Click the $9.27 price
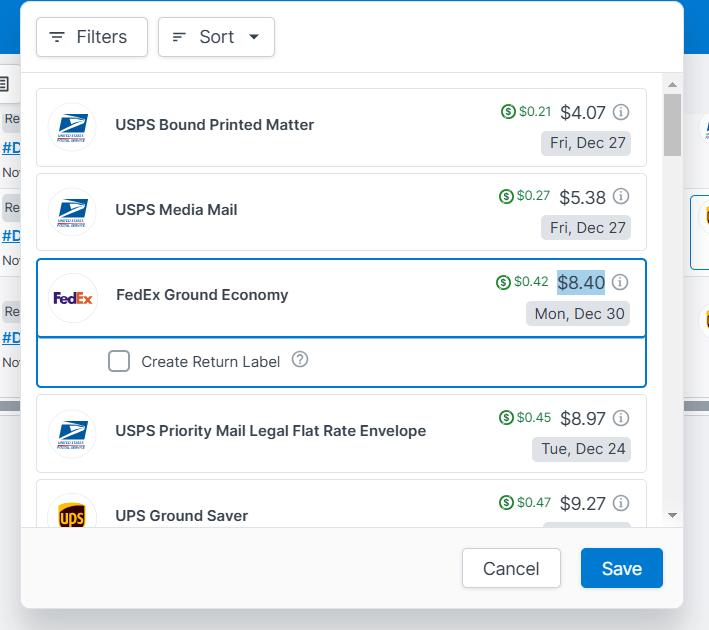This screenshot has height=630, width=709. click(583, 503)
